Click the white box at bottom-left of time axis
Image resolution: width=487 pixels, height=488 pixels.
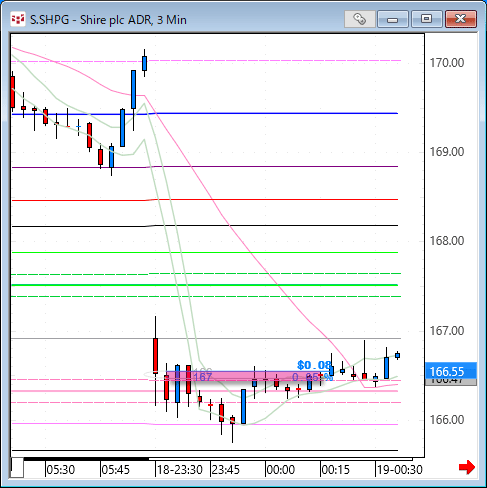click(x=17, y=468)
